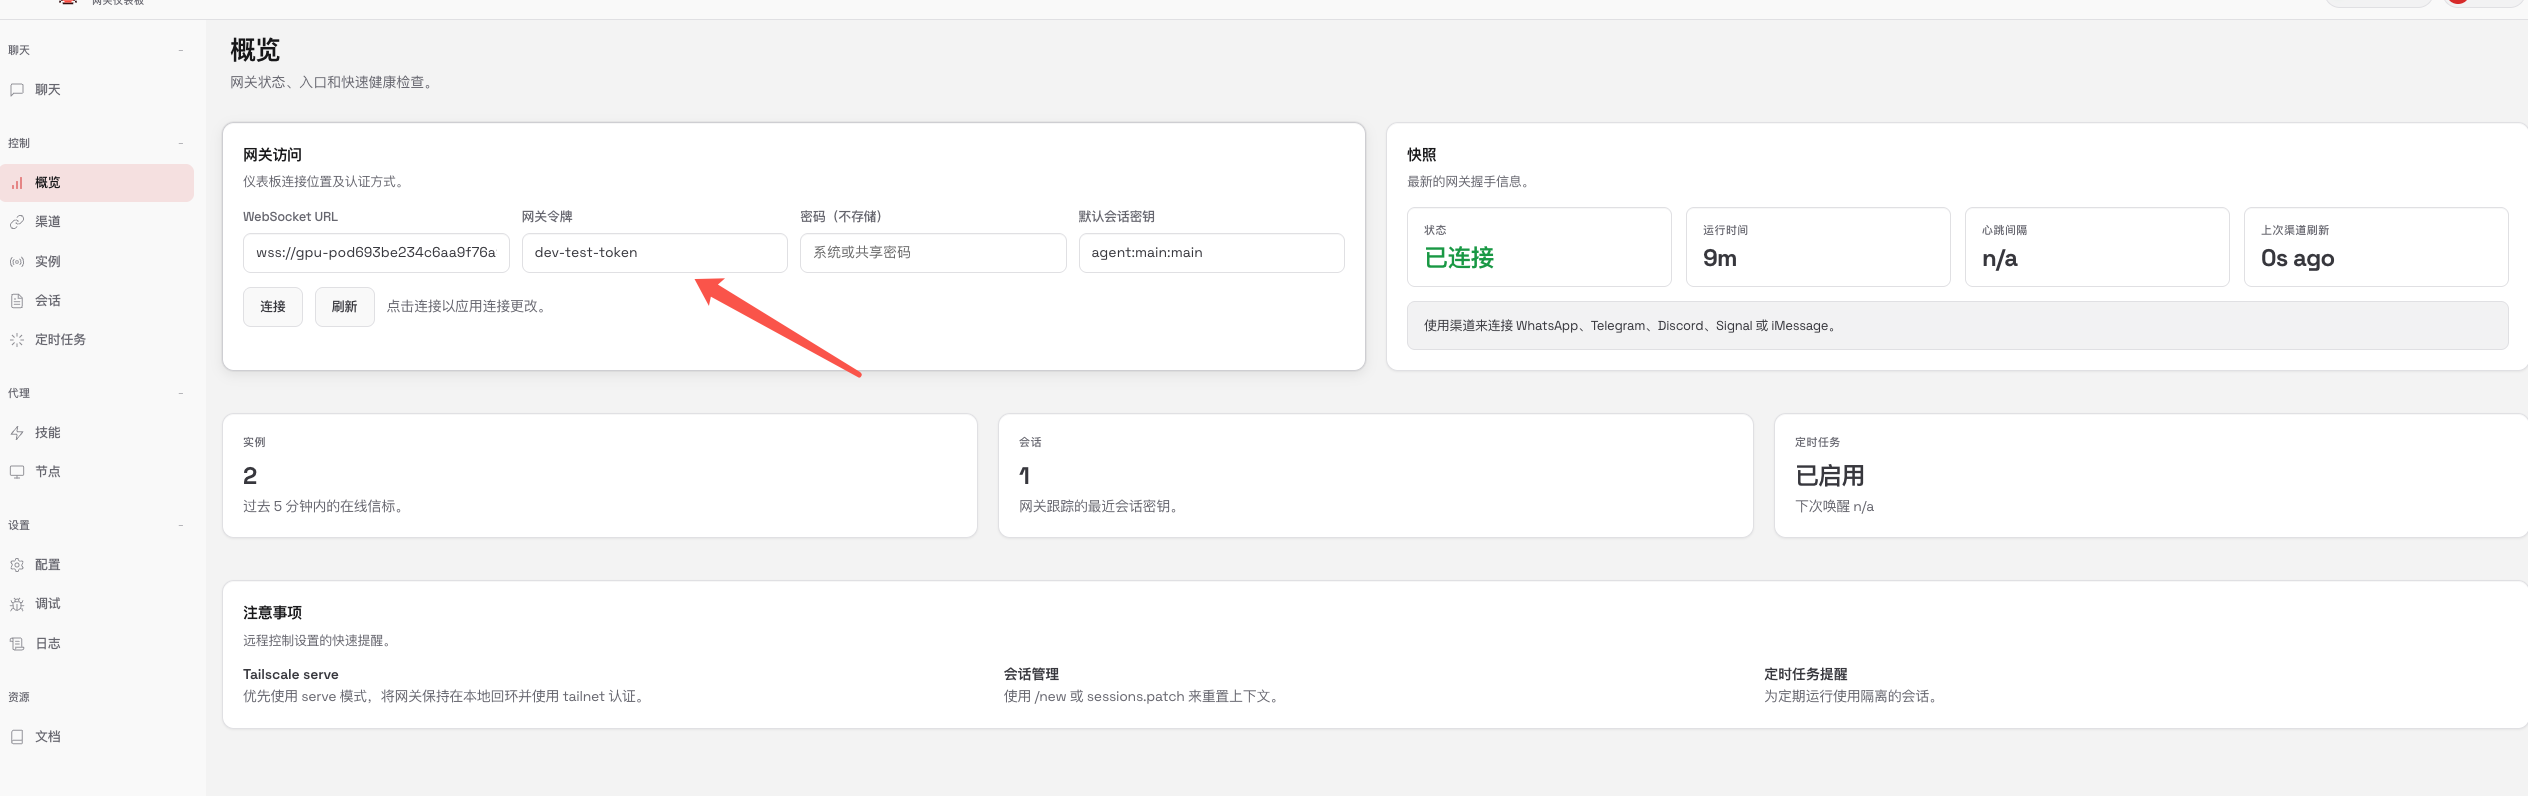The width and height of the screenshot is (2528, 796).
Task: Click the 定时任务 spinner icon
Action: (17, 340)
